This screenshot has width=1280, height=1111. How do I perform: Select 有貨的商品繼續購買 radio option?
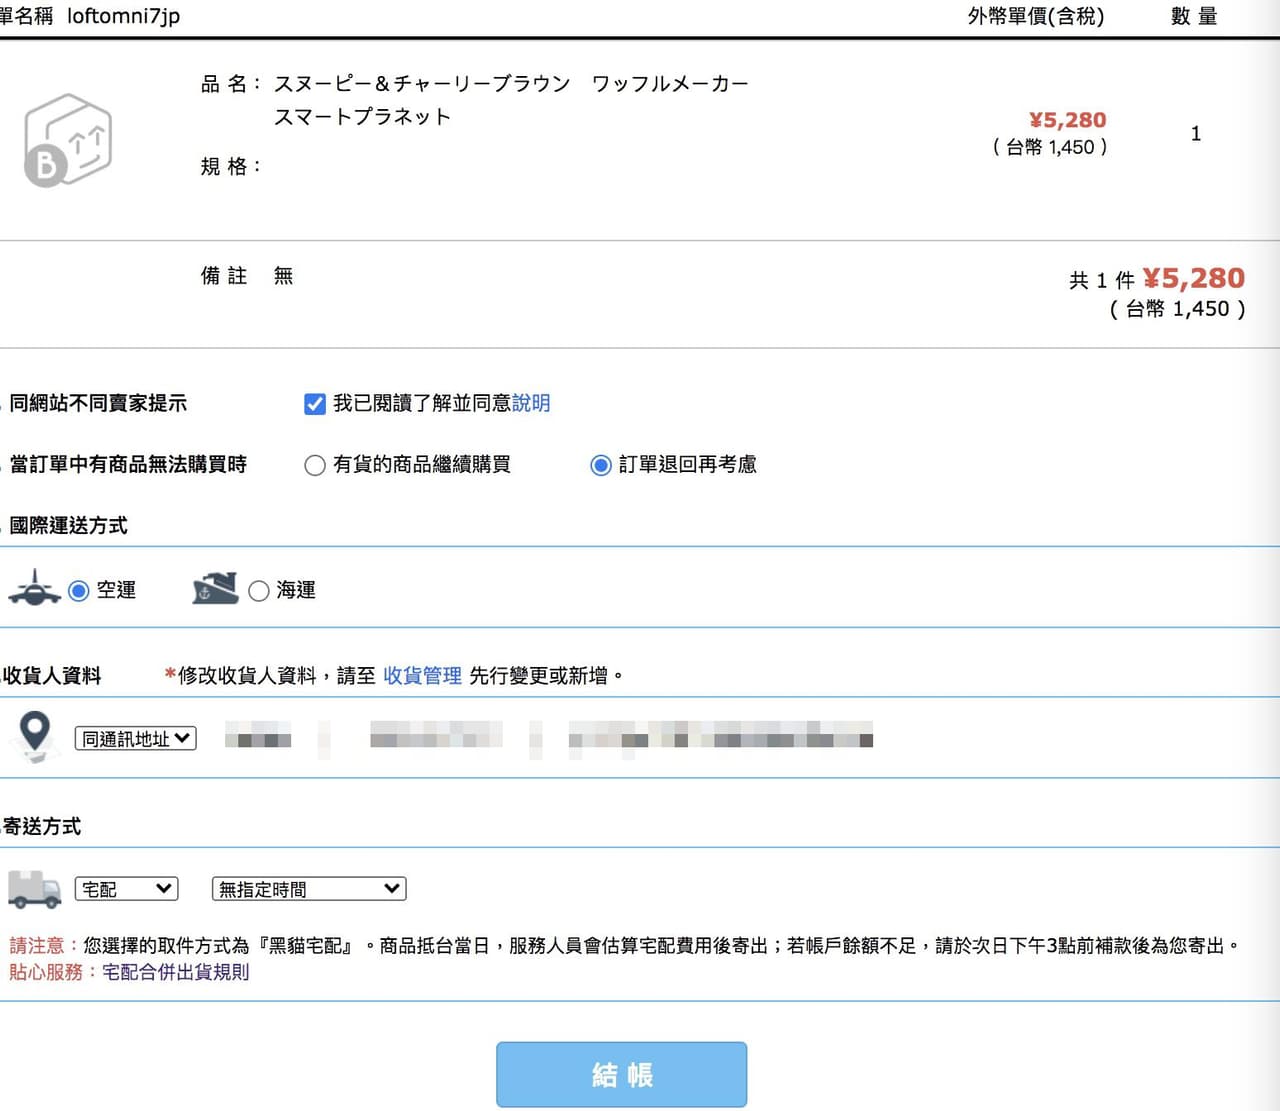pos(315,465)
